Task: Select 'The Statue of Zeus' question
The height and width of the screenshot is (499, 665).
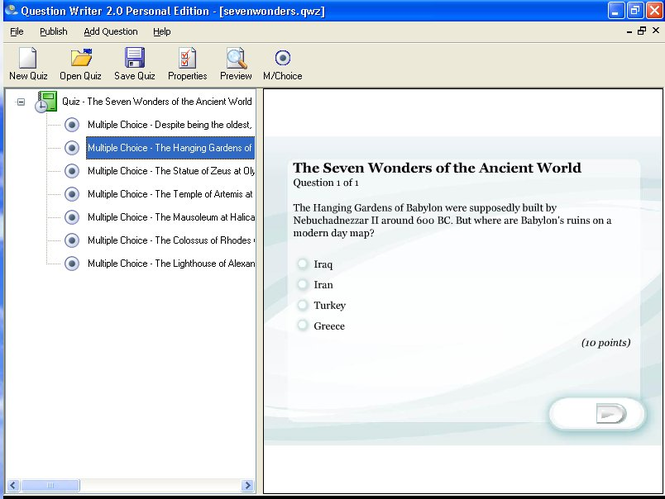Action: click(x=171, y=171)
